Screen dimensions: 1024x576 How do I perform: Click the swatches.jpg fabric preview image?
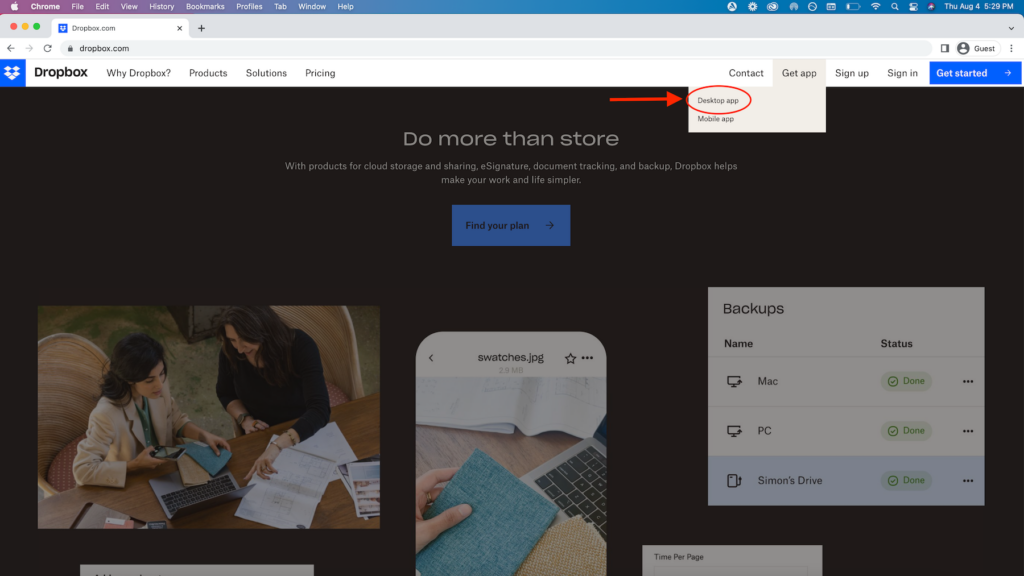511,477
